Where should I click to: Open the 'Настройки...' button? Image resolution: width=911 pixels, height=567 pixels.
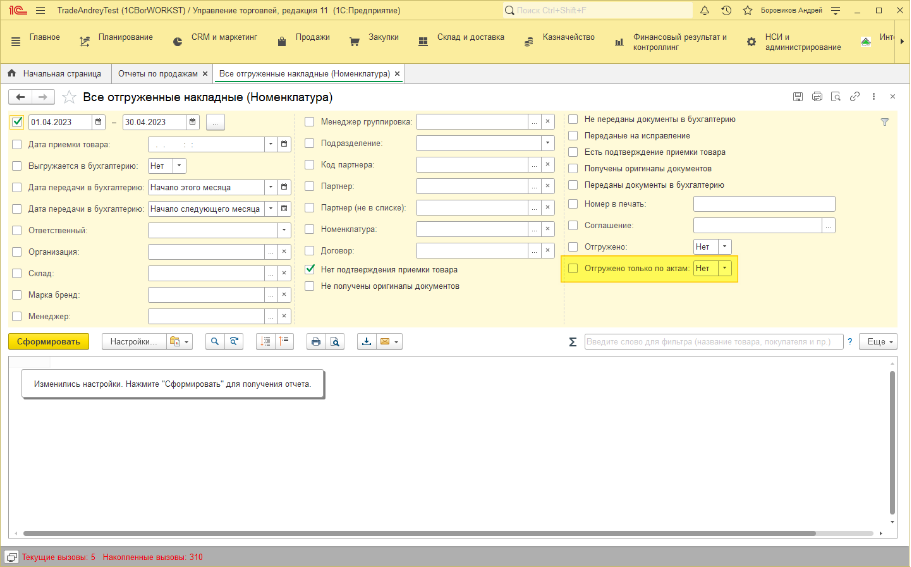point(134,341)
